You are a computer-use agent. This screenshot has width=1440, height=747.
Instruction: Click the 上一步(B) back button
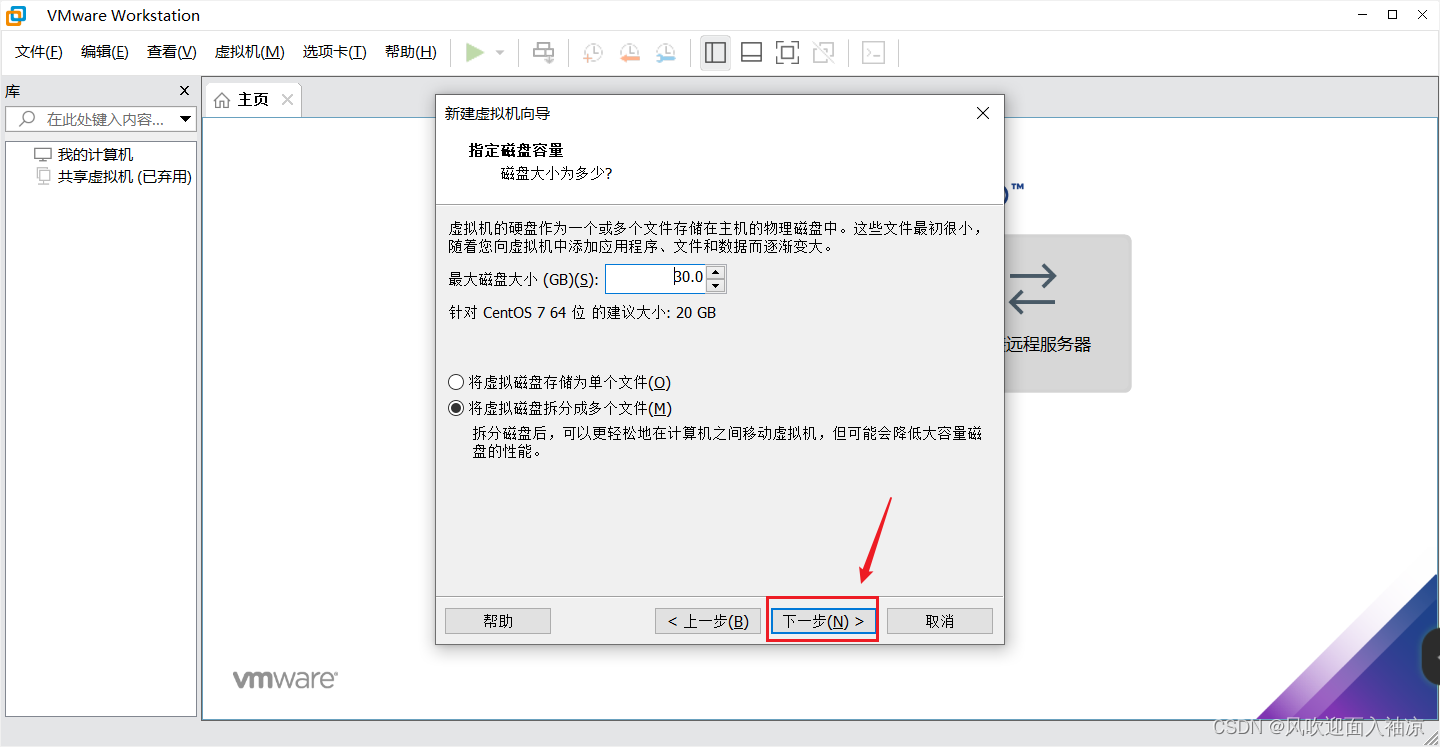pyautogui.click(x=708, y=621)
